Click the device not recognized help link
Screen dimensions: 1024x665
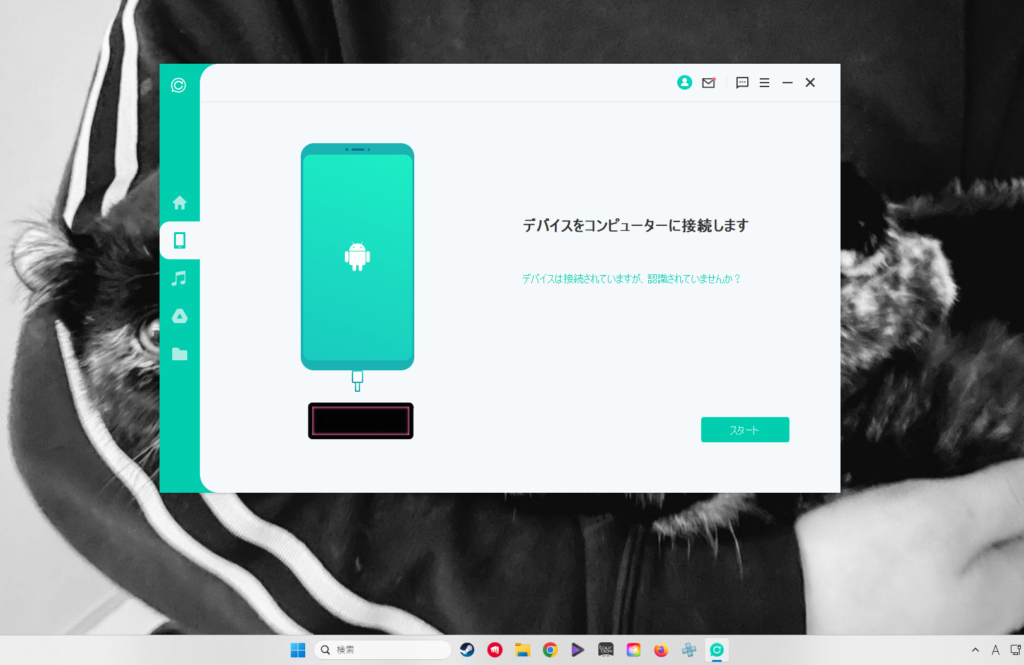(631, 279)
